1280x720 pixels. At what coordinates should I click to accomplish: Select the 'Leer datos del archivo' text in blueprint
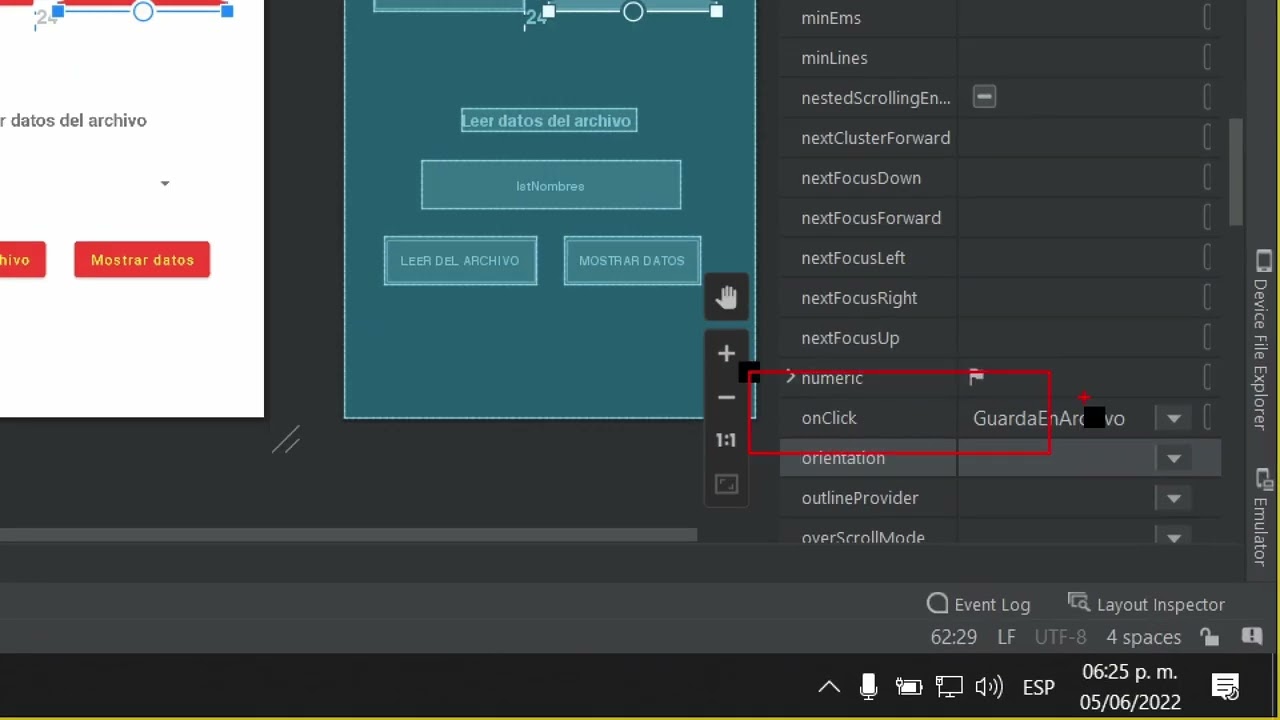point(549,120)
